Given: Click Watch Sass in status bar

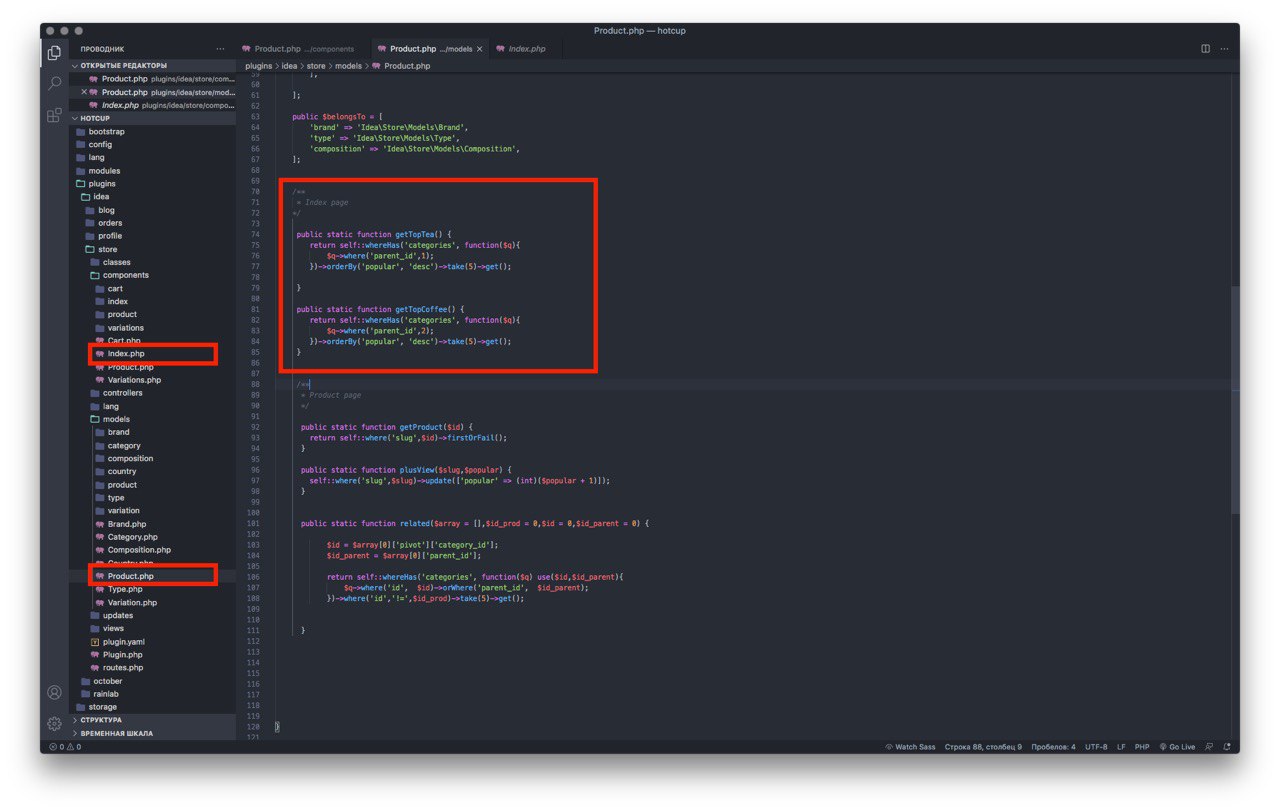Looking at the screenshot, I should point(910,746).
